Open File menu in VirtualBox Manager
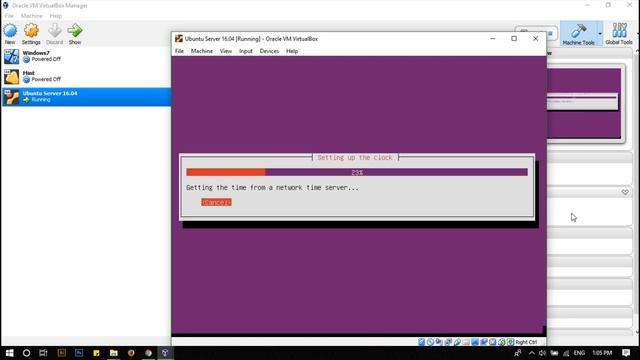Image resolution: width=640 pixels, height=360 pixels. [x=9, y=16]
